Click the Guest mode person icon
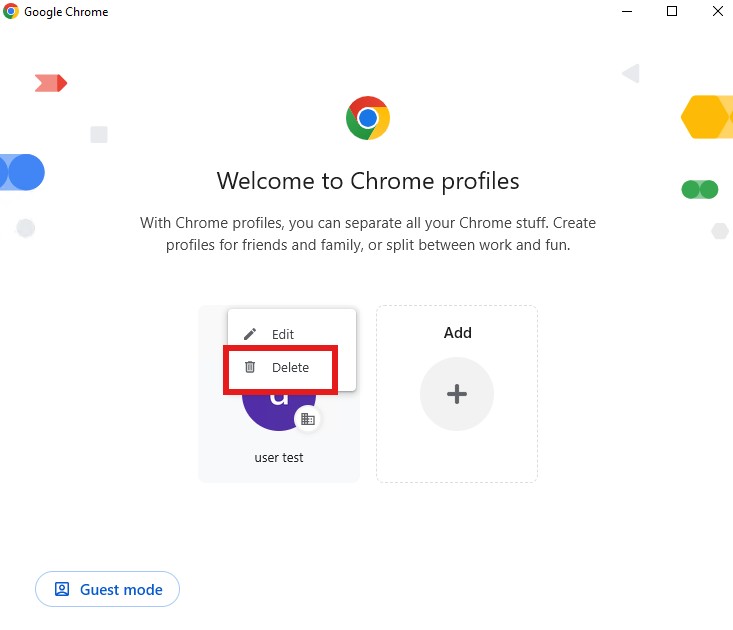This screenshot has height=630, width=733. point(62,589)
